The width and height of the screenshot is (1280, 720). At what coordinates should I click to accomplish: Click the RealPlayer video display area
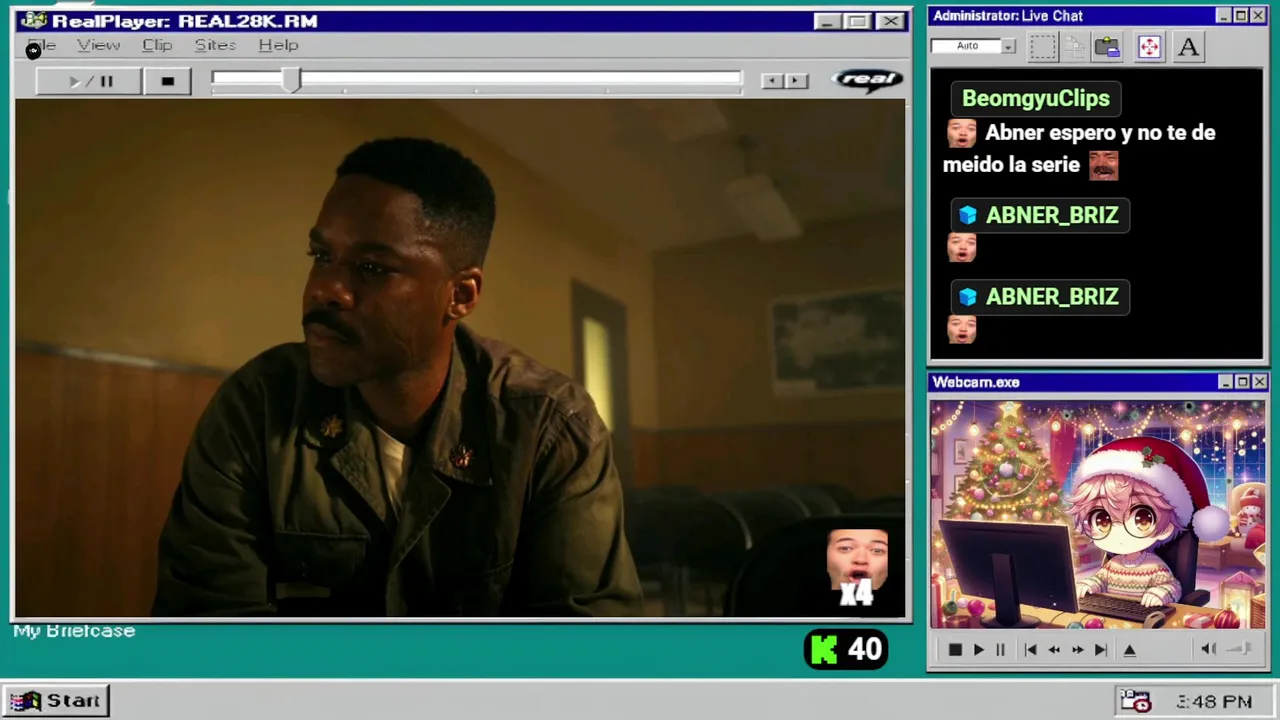460,358
